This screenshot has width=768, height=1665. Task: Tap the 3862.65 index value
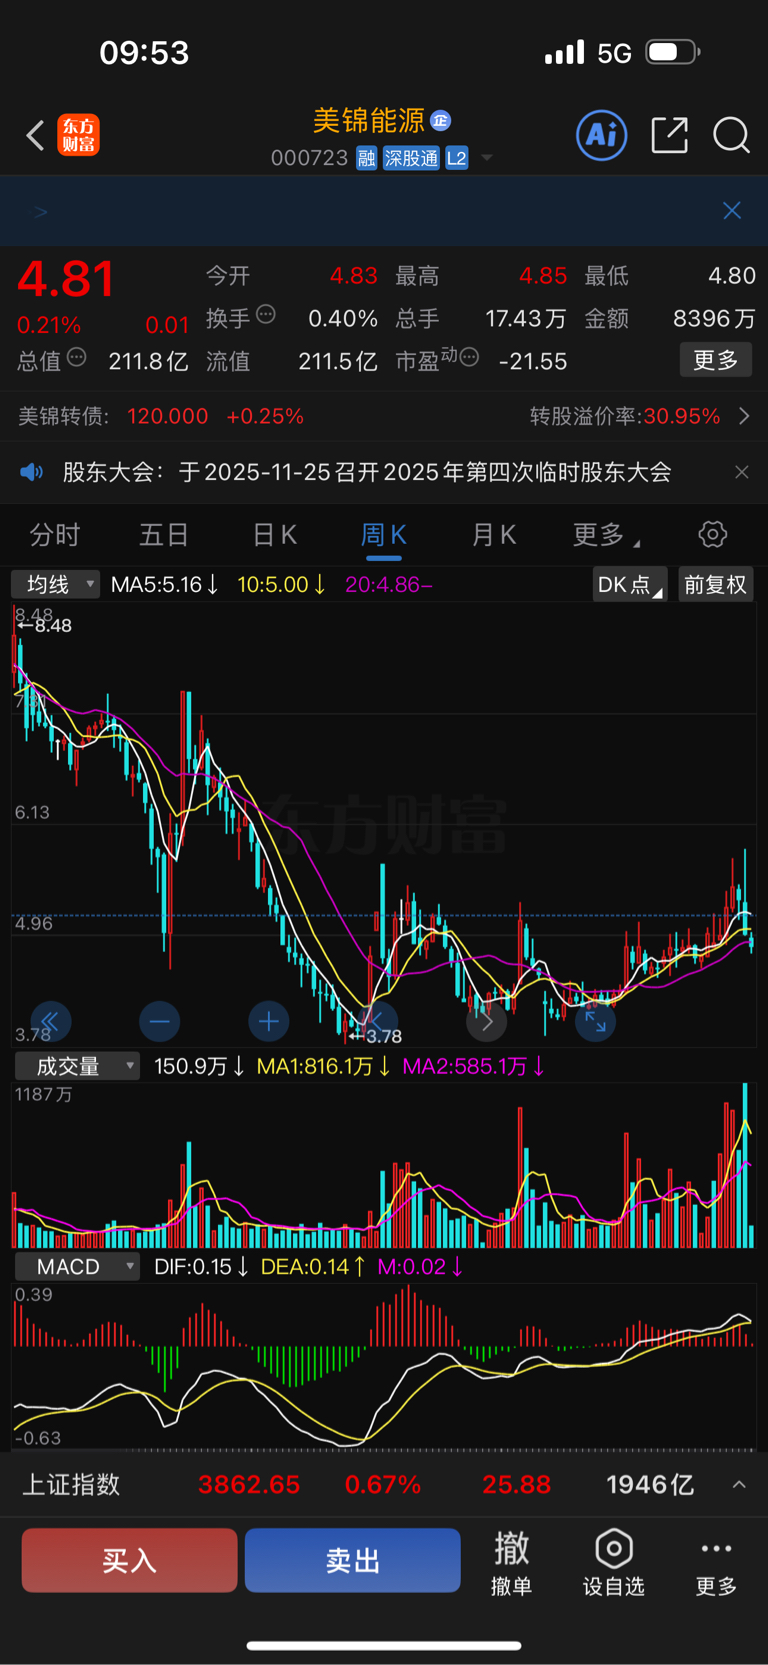tap(249, 1484)
